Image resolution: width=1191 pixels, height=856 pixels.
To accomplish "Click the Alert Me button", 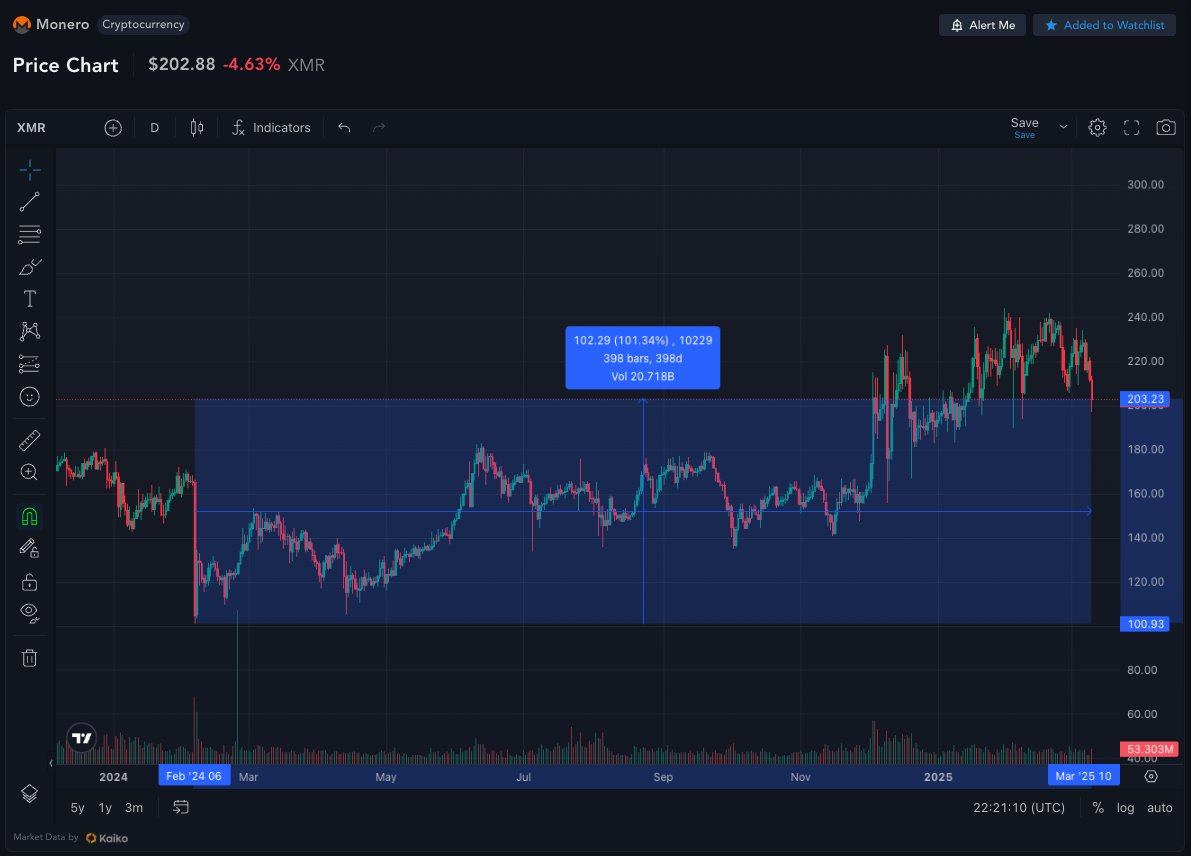I will click(982, 25).
